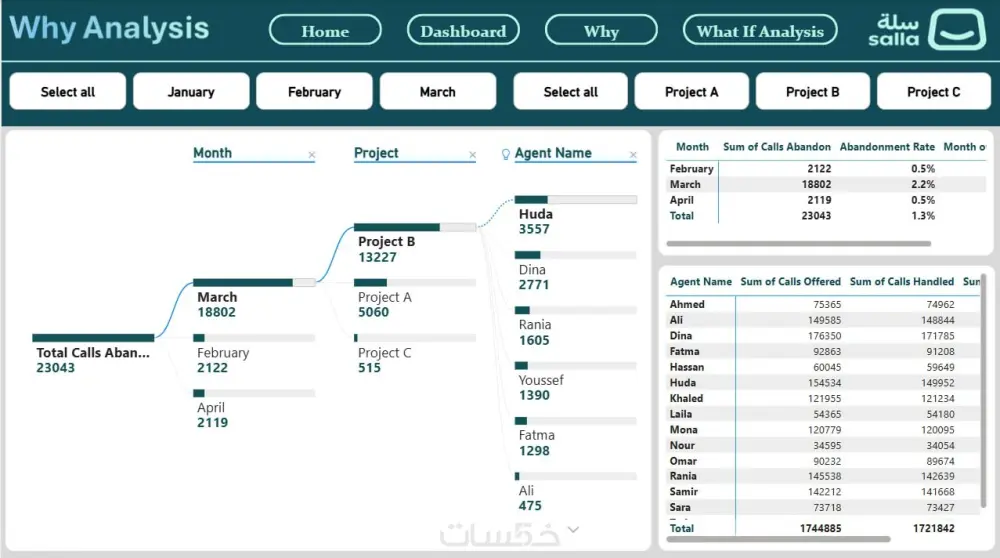Select the Ali agent node in tree
The image size is (1000, 558).
pyautogui.click(x=575, y=492)
